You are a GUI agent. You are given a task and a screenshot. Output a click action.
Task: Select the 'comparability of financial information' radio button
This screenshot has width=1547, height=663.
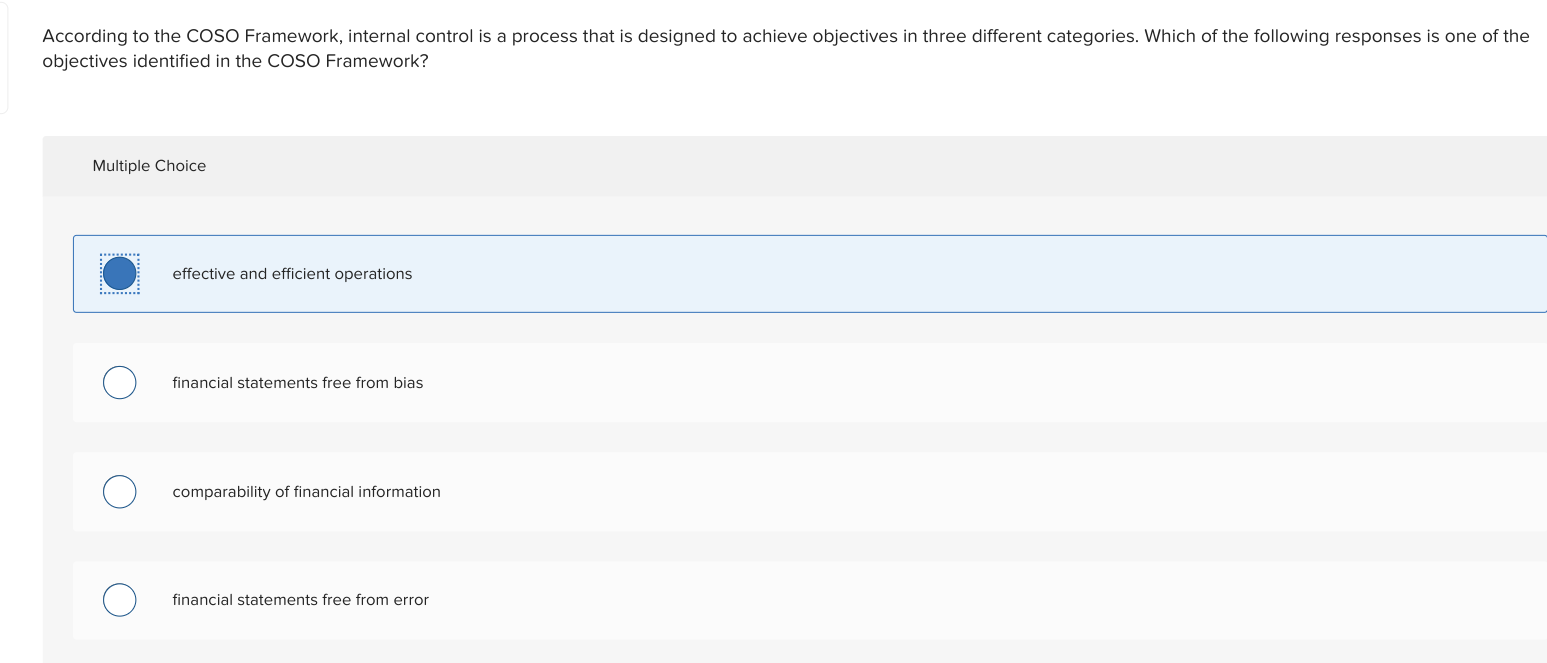(119, 491)
